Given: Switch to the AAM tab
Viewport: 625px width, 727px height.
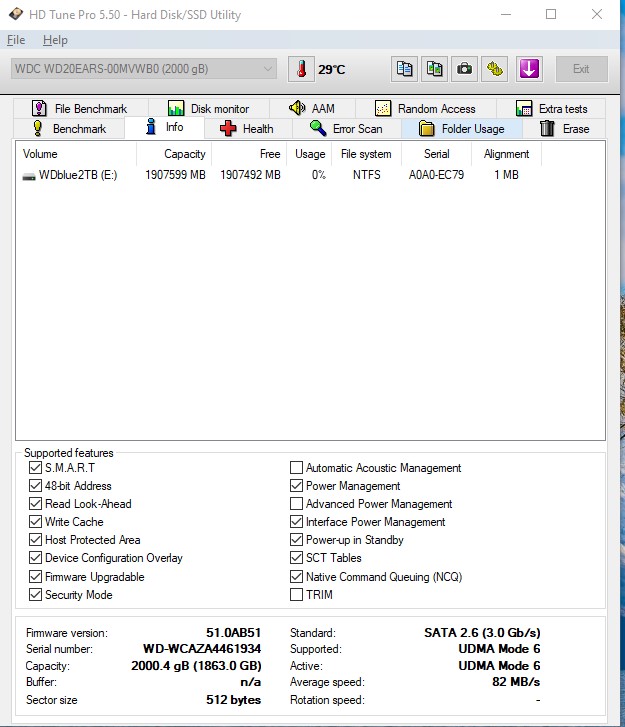Looking at the screenshot, I should [x=312, y=108].
